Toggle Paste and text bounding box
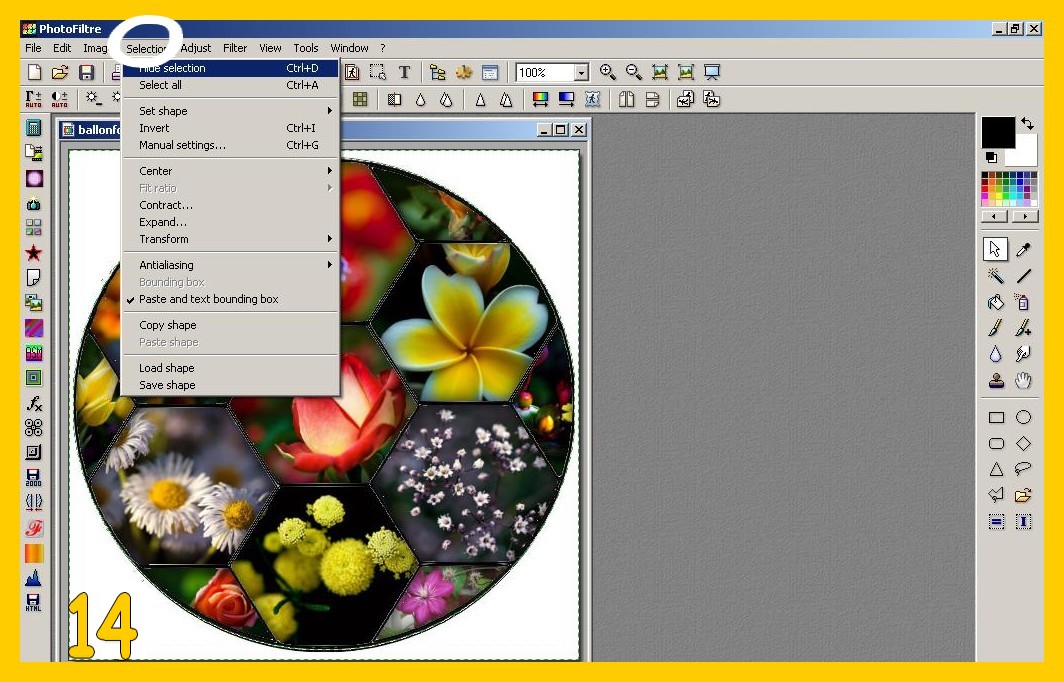The image size is (1064, 682). 208,299
